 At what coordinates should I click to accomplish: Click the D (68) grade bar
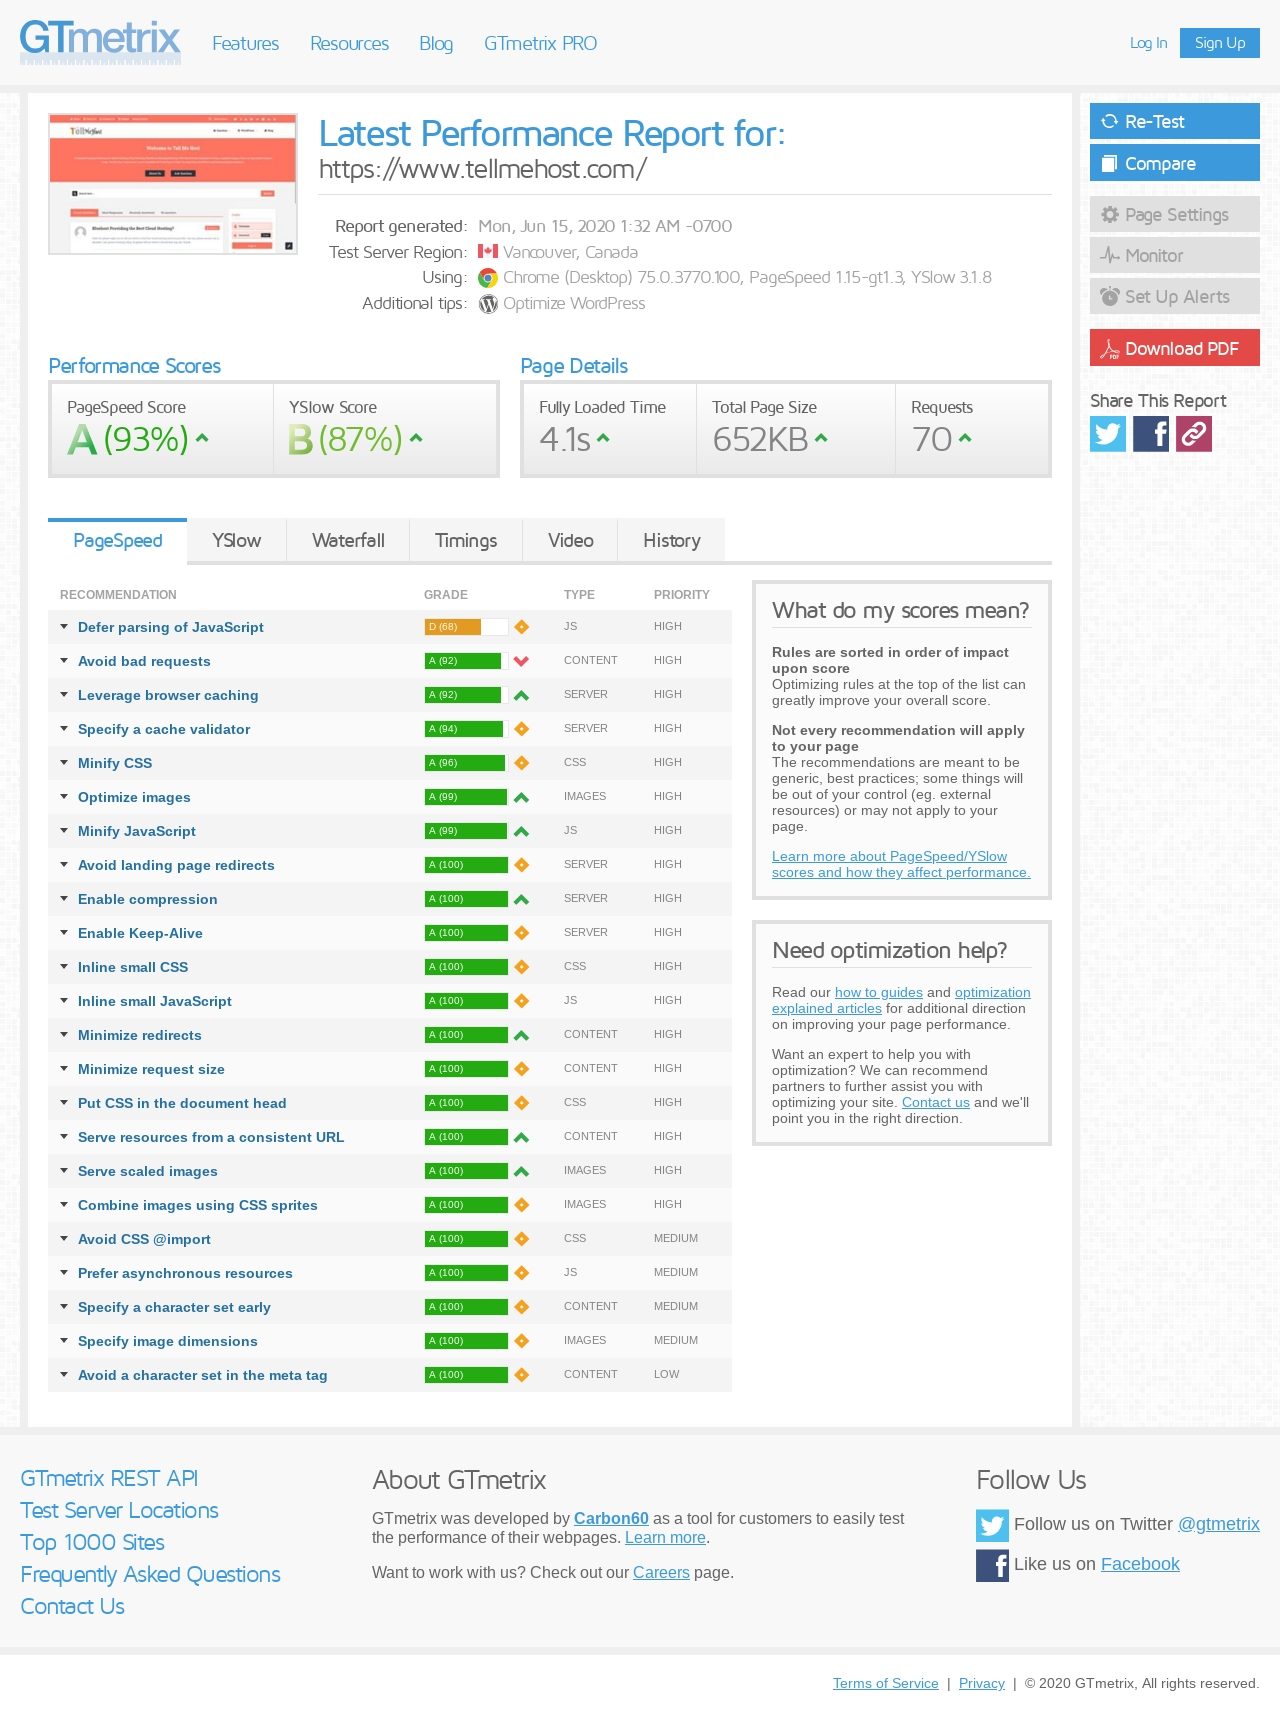(466, 627)
